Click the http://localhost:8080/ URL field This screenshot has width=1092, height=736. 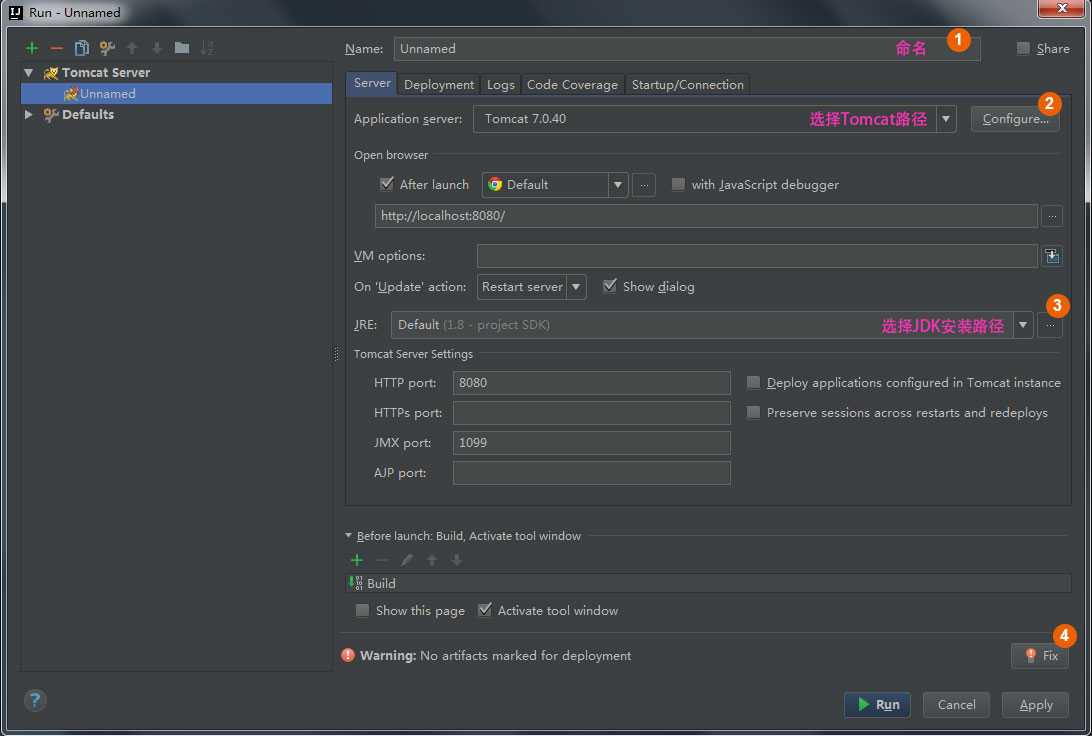pos(706,216)
